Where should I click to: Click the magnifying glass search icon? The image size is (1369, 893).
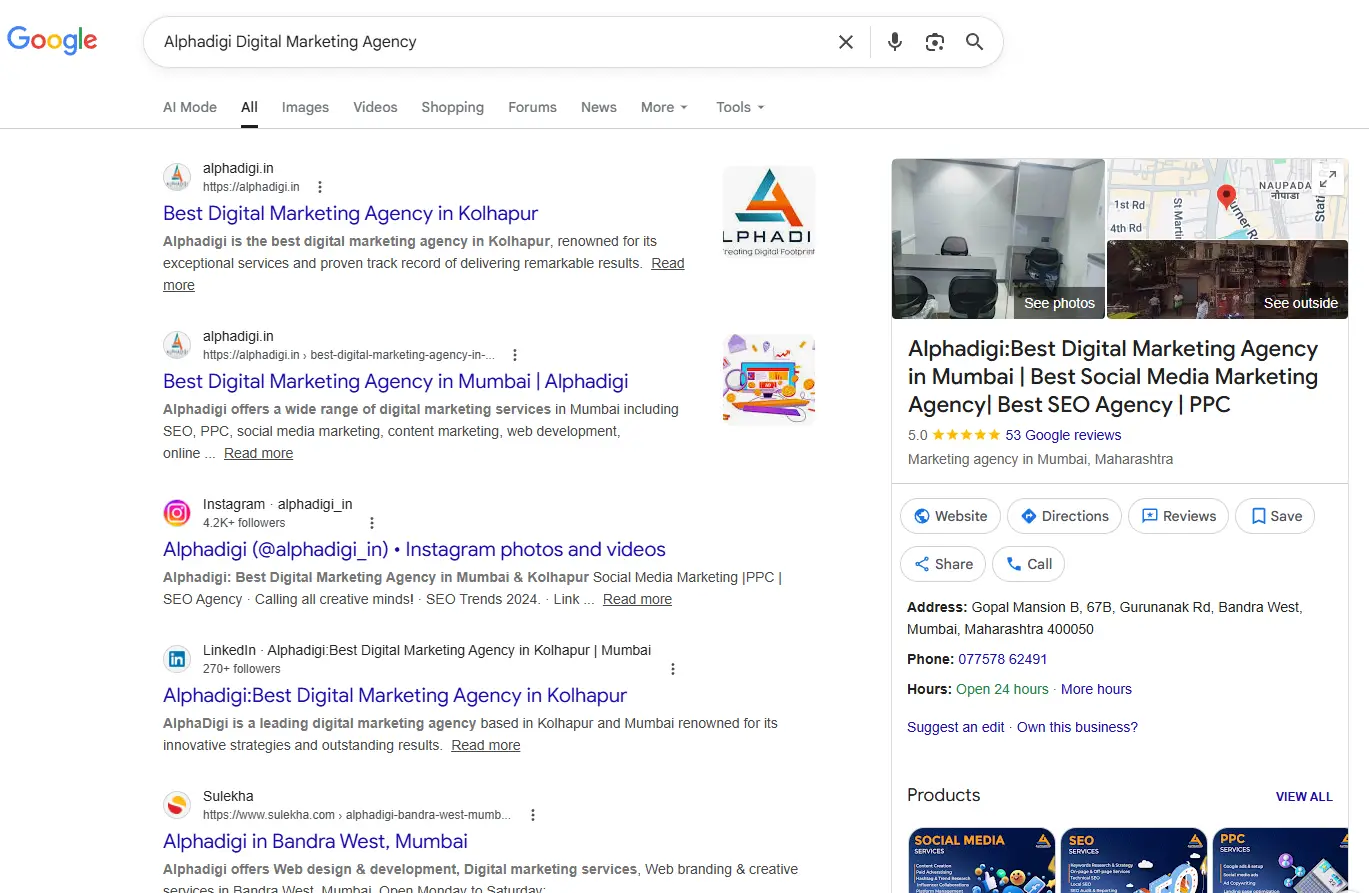point(974,42)
